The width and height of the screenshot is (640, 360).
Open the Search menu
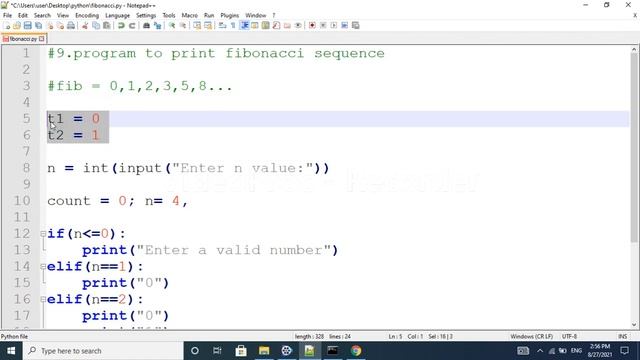[42, 15]
